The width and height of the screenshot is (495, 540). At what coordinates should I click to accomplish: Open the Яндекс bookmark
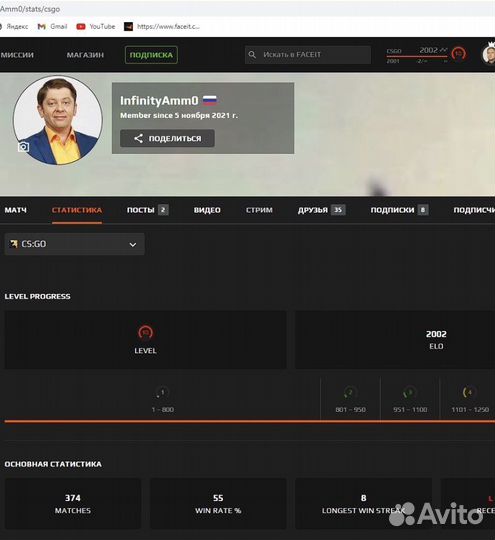tap(14, 27)
